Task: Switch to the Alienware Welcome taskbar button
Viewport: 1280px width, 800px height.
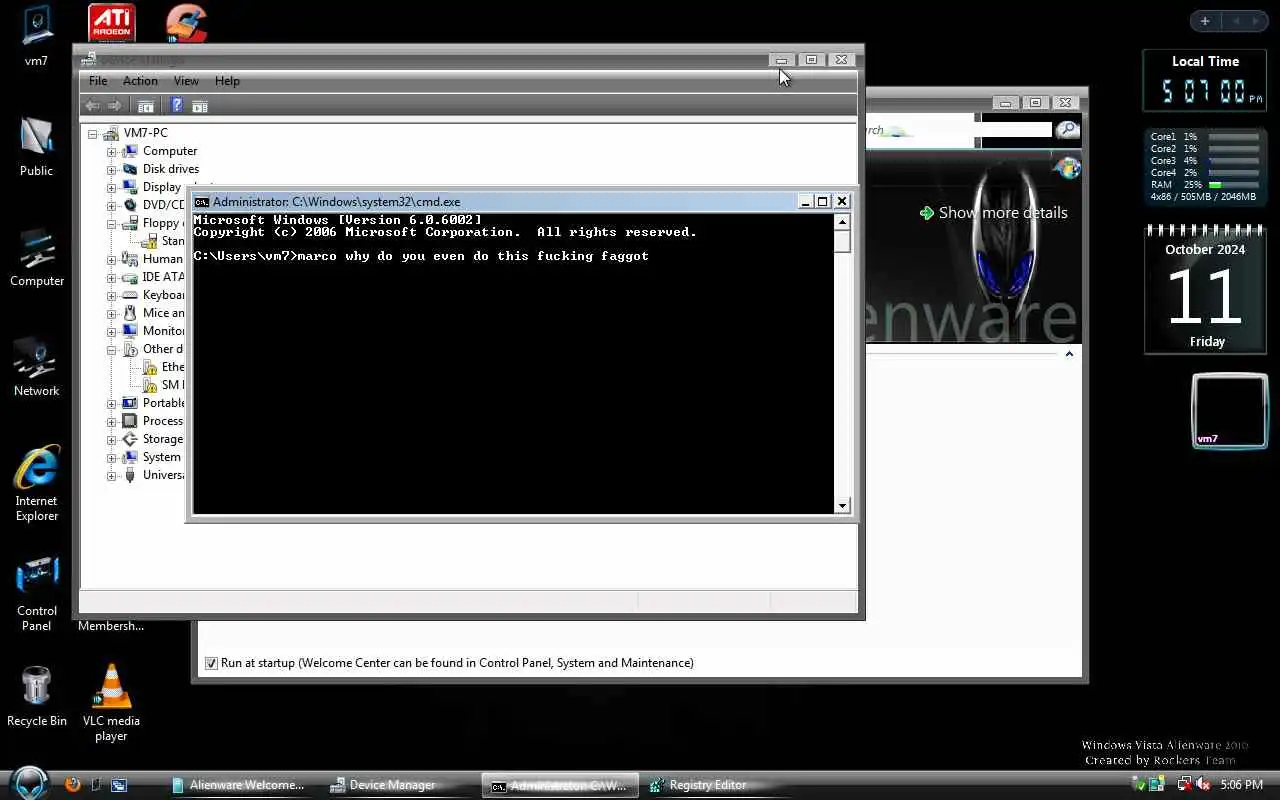Action: (240, 785)
